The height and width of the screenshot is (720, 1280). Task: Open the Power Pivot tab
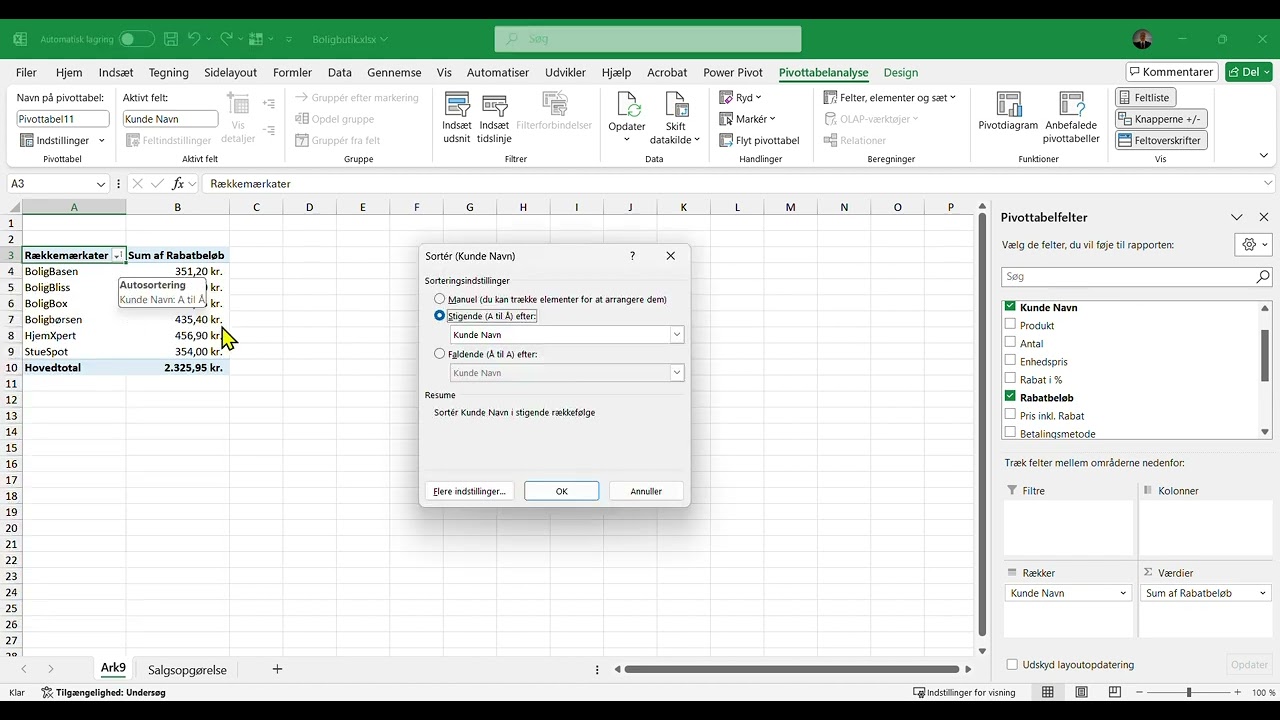pos(733,73)
